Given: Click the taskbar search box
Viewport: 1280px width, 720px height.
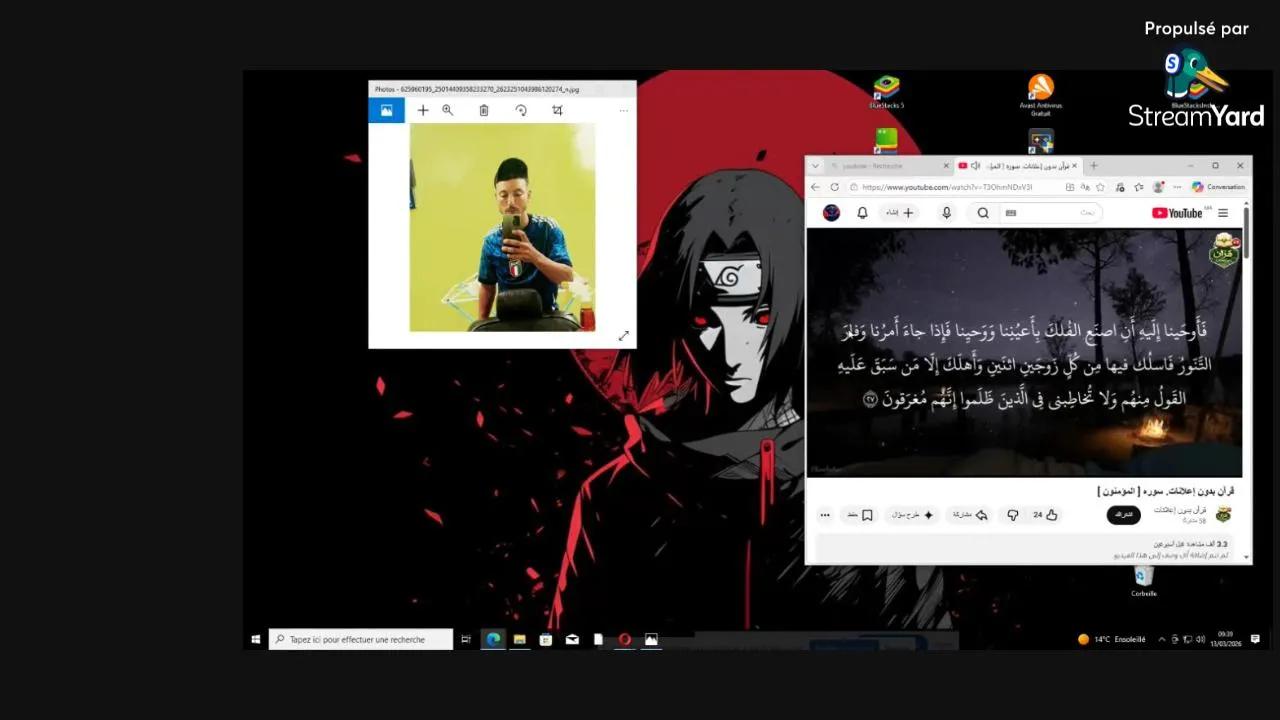Looking at the screenshot, I should [361, 639].
